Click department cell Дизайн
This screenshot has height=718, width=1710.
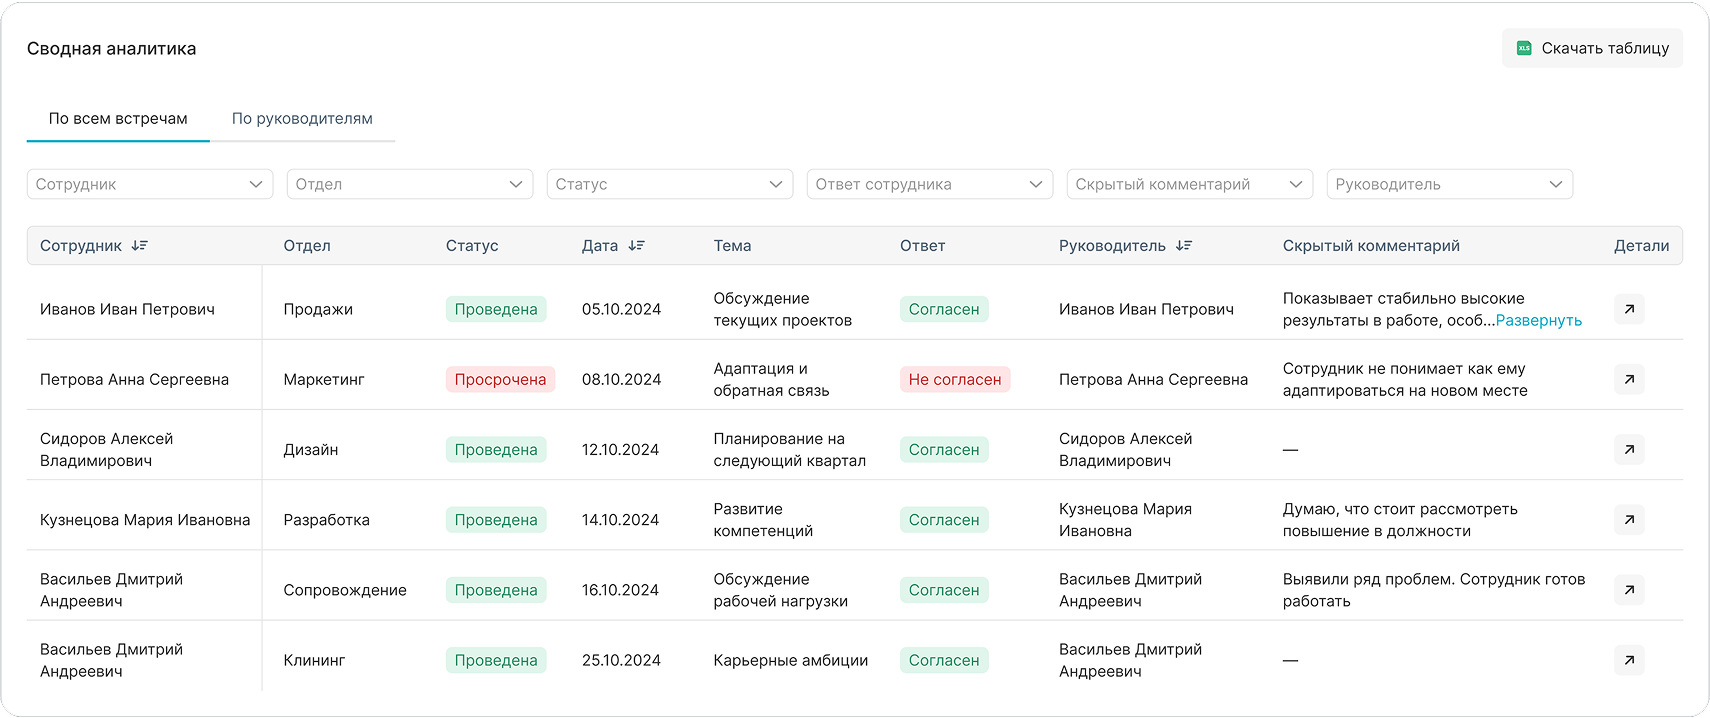311,449
